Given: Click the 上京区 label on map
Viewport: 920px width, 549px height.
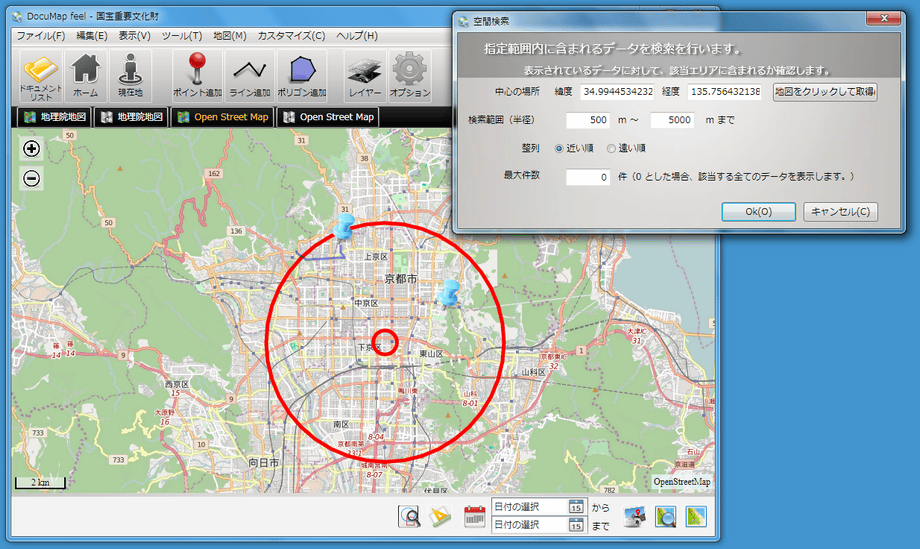Looking at the screenshot, I should pyautogui.click(x=376, y=257).
